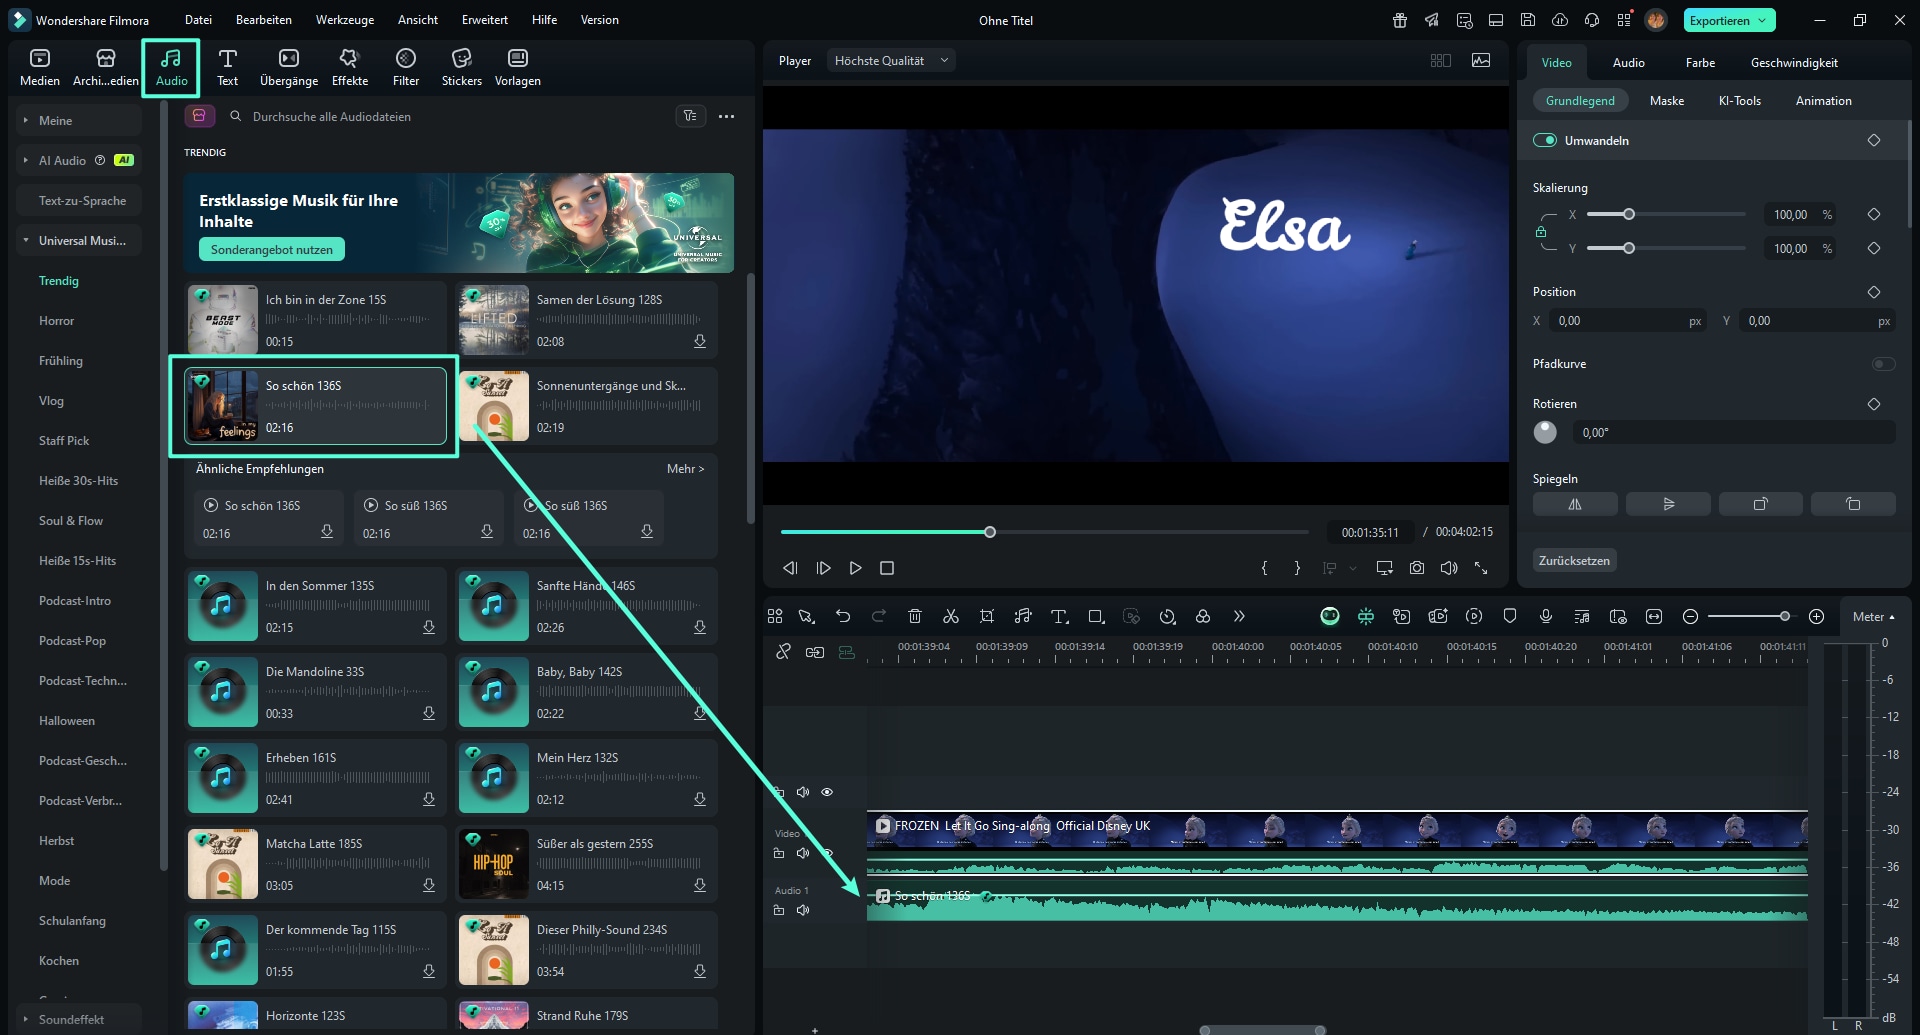Click the fullscreen expand icon in player

pyautogui.click(x=1481, y=568)
